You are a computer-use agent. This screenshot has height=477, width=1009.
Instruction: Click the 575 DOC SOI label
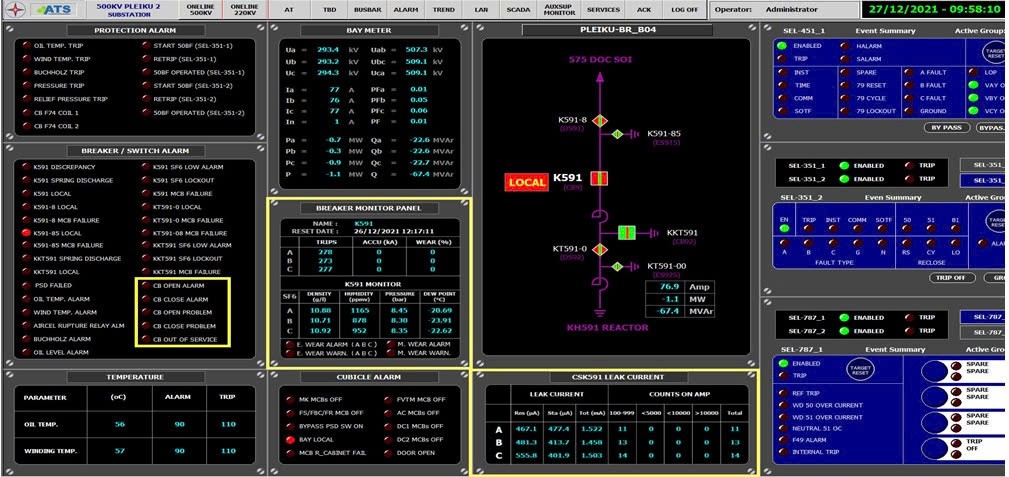(600, 59)
